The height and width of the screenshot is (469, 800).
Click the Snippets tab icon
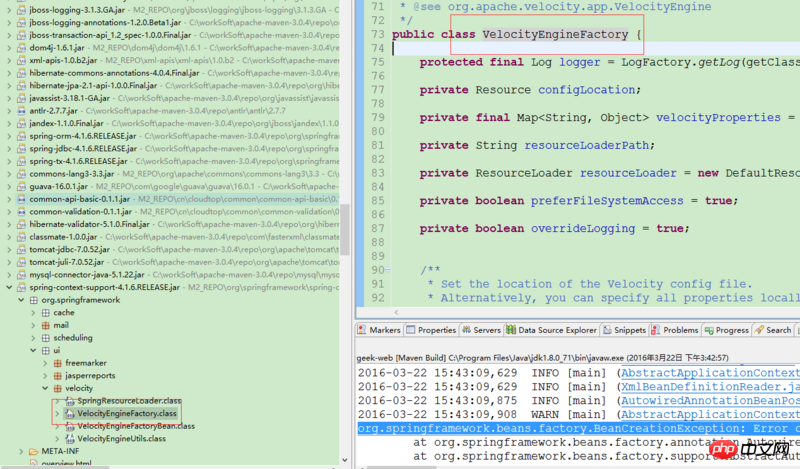(x=607, y=330)
